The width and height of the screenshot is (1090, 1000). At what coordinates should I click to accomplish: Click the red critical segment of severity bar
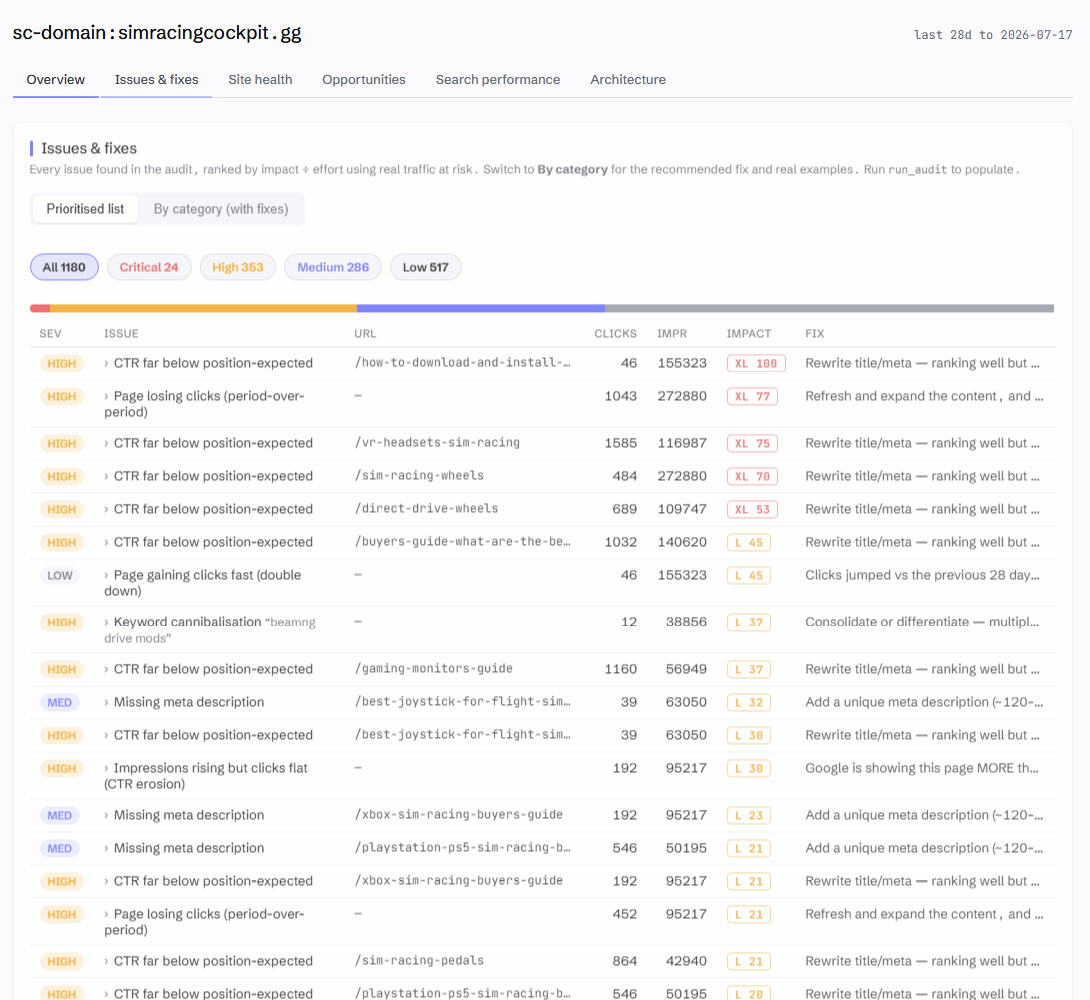40,308
